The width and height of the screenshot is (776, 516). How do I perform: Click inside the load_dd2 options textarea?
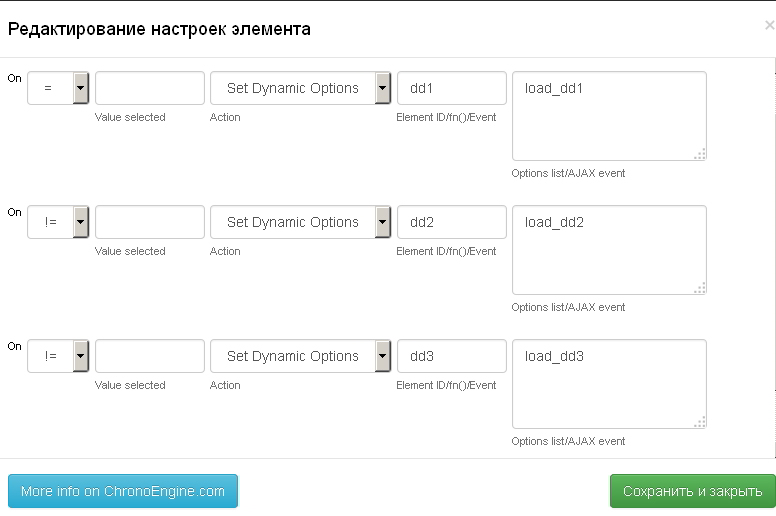[x=609, y=250]
